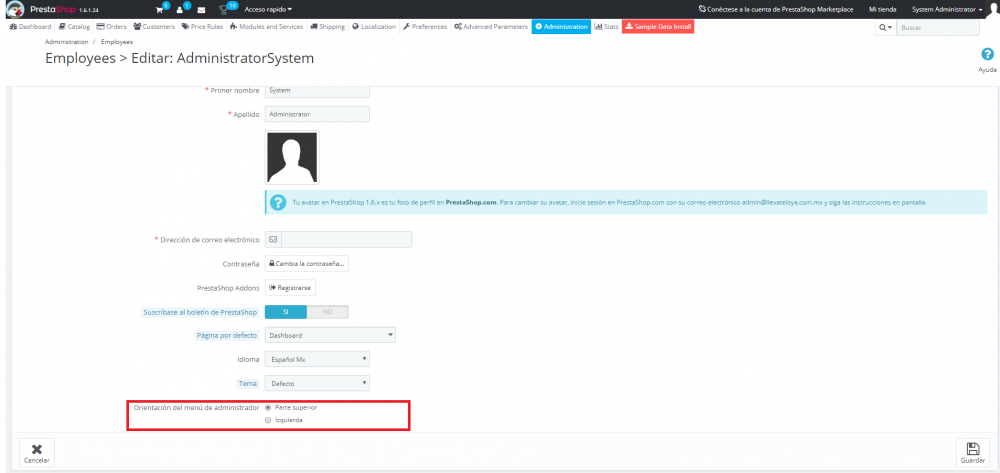Click the question mark info icon
The height and width of the screenshot is (473, 1000).
(277, 202)
